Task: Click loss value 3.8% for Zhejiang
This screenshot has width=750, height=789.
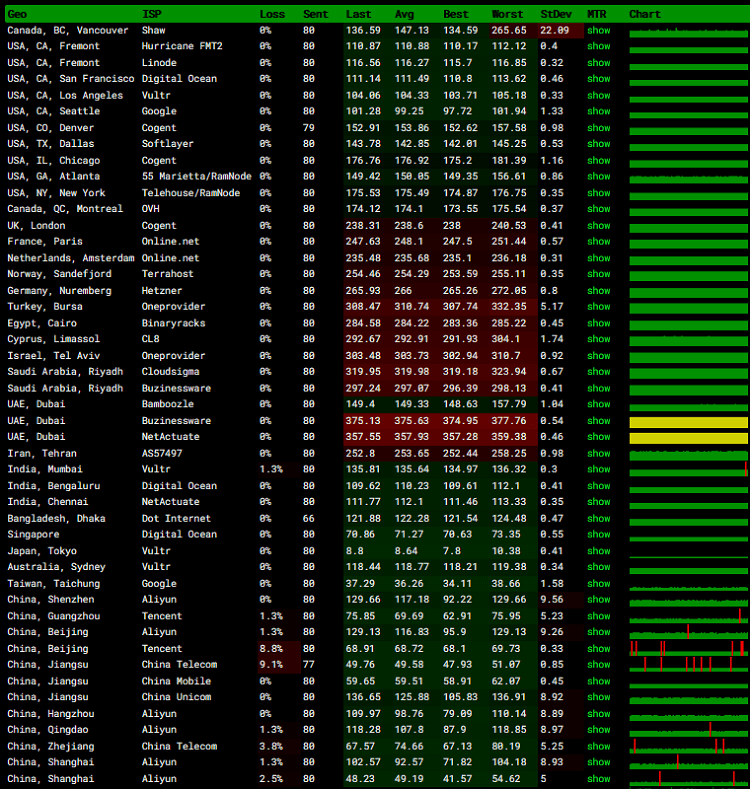Action: tap(271, 746)
